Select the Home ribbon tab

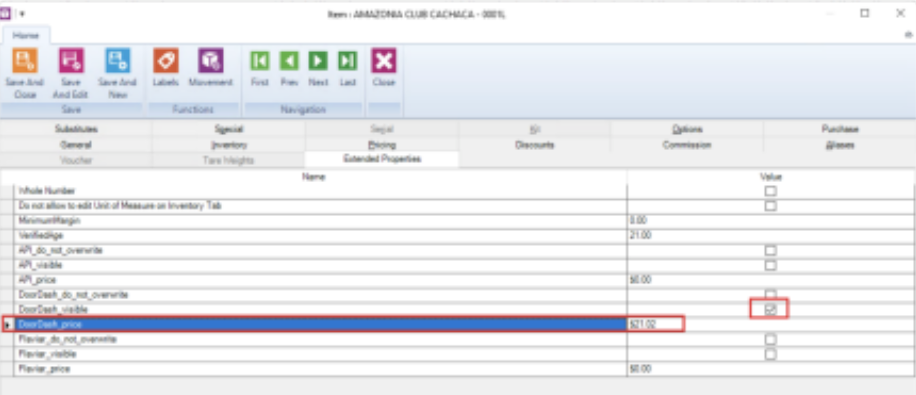[x=26, y=35]
